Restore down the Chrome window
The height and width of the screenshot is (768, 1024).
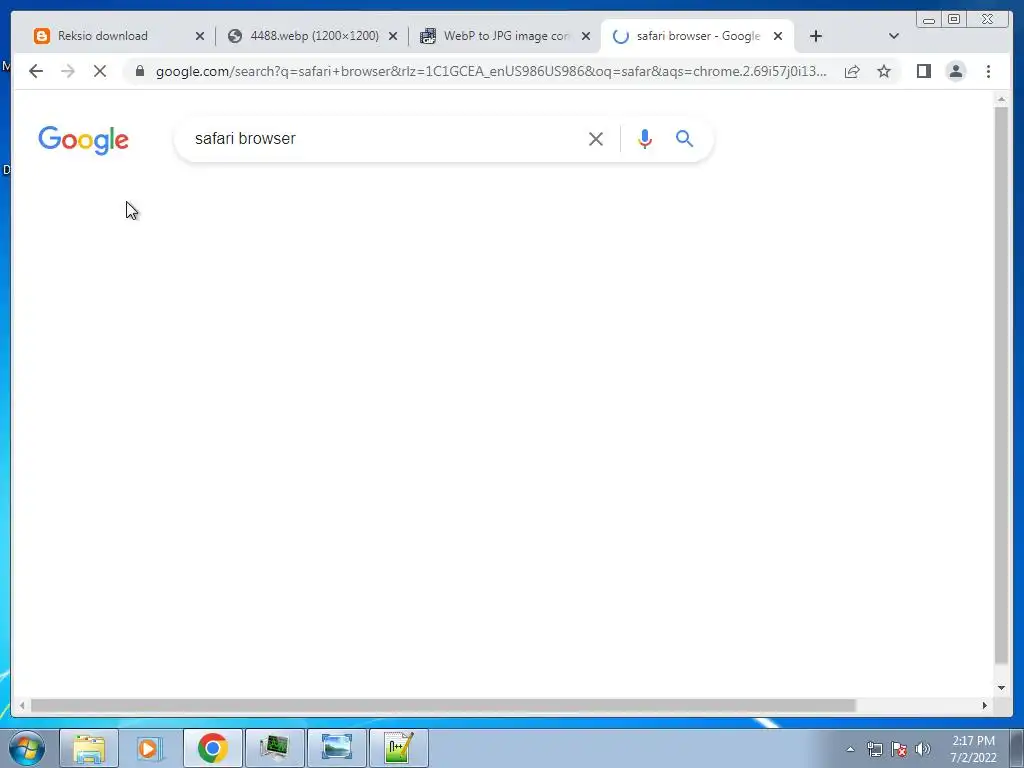point(954,20)
